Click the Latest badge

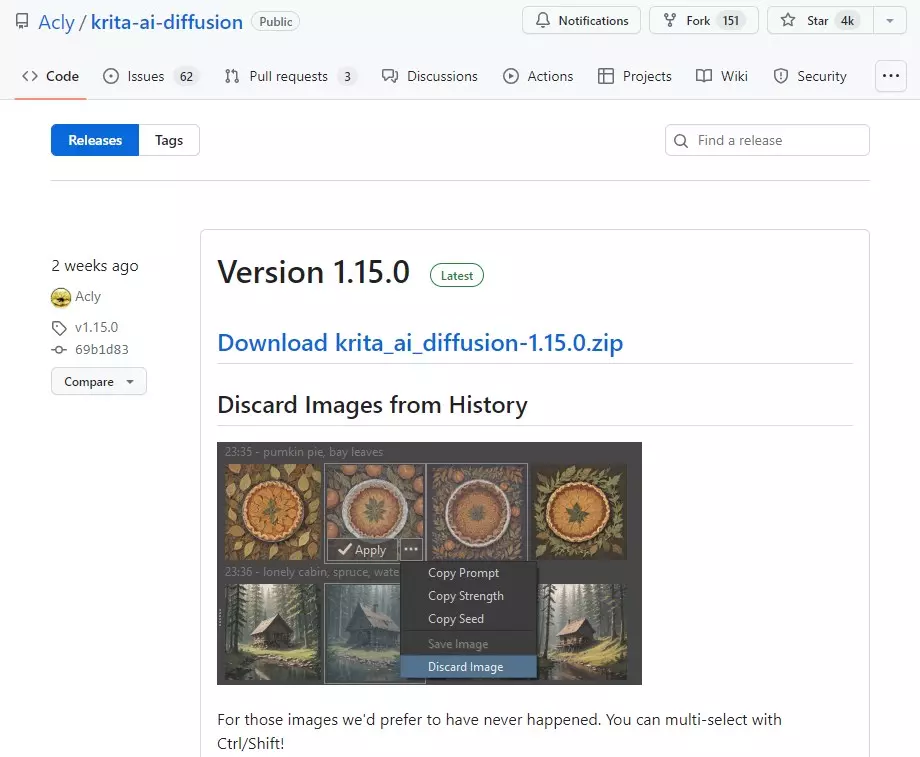point(456,275)
